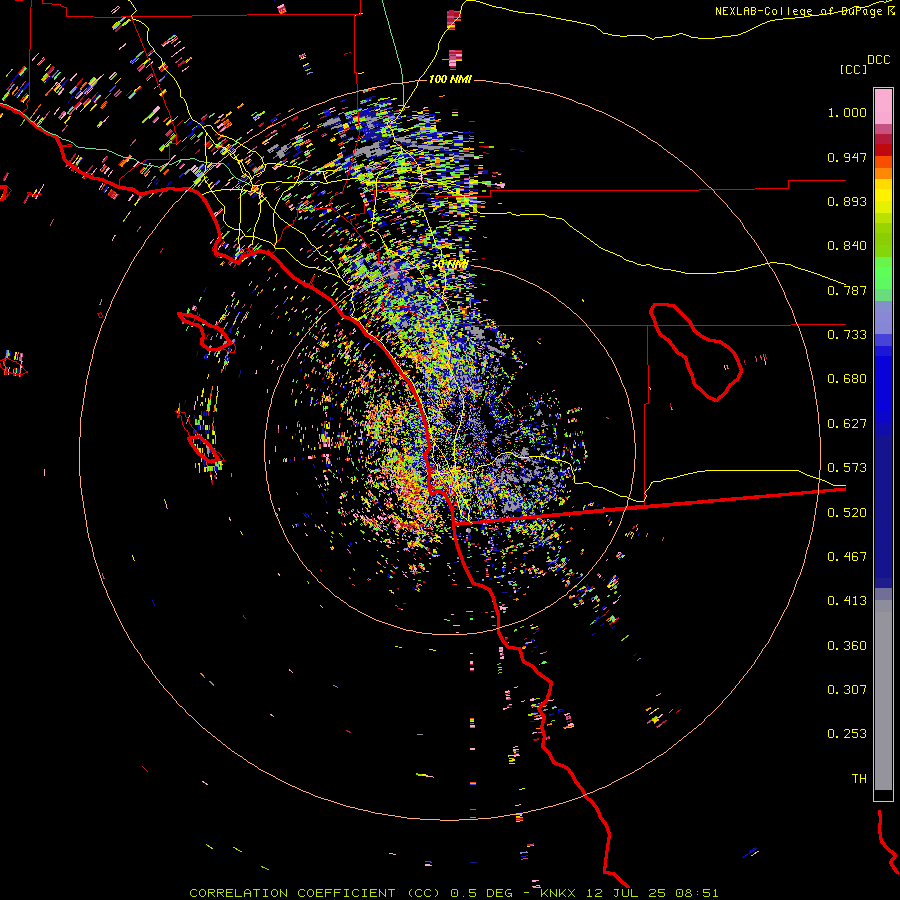Click the TH threshold label

859,779
